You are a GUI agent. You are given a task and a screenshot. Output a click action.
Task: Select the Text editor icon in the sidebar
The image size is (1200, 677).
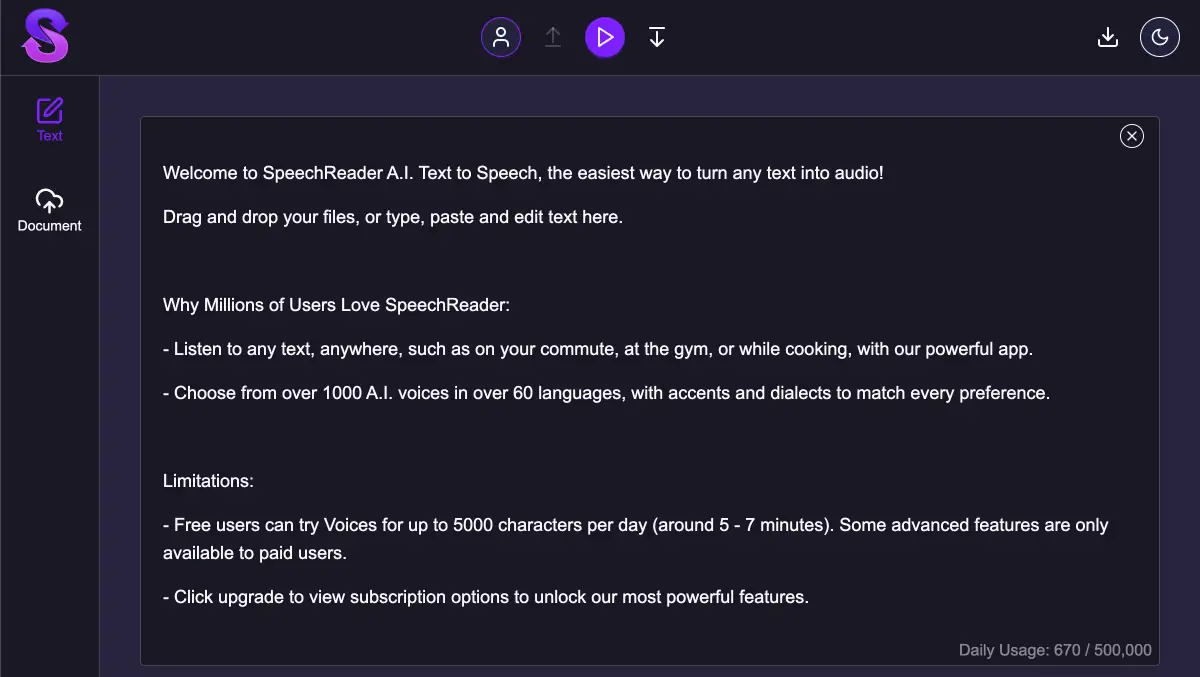[x=48, y=110]
